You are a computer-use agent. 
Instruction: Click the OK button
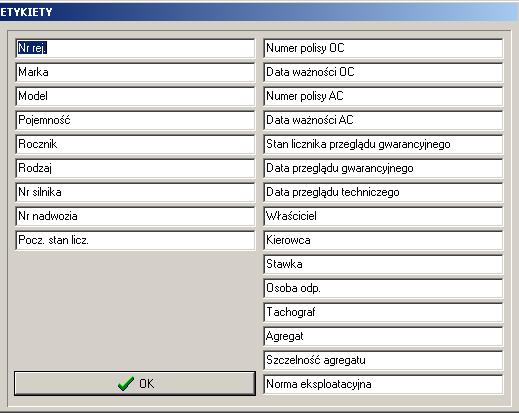135,383
